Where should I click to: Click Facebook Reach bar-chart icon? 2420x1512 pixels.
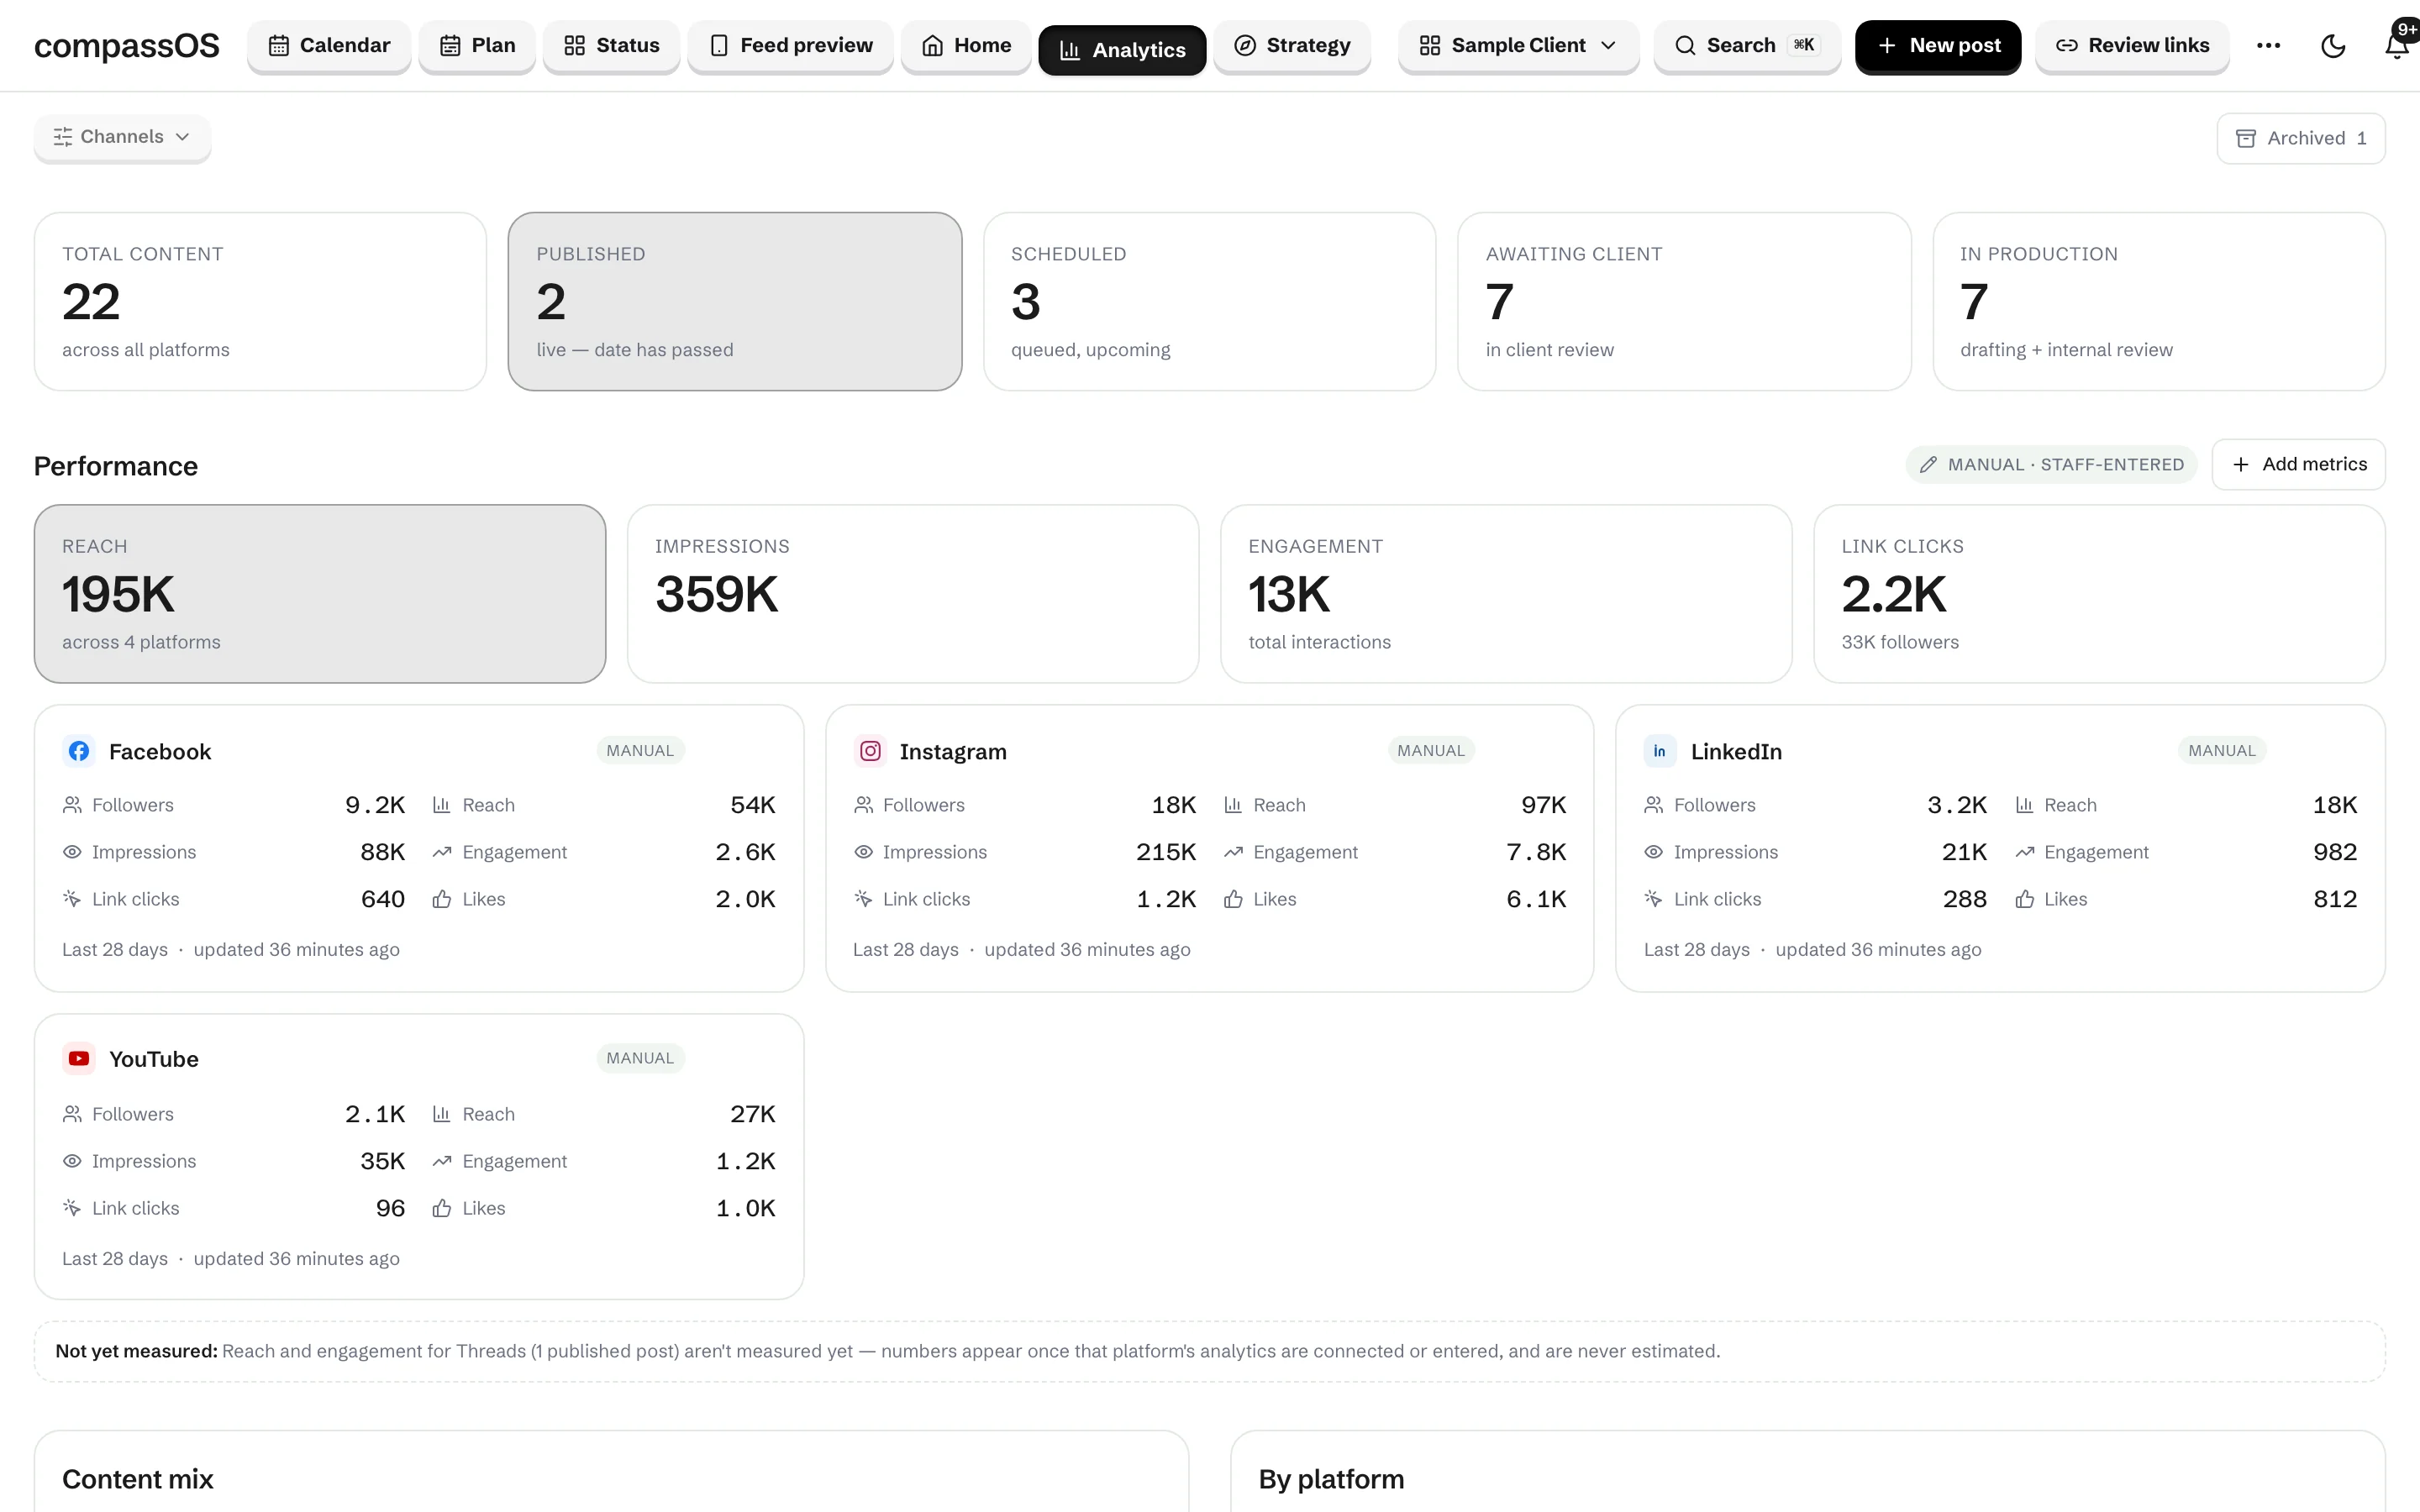[x=442, y=805]
